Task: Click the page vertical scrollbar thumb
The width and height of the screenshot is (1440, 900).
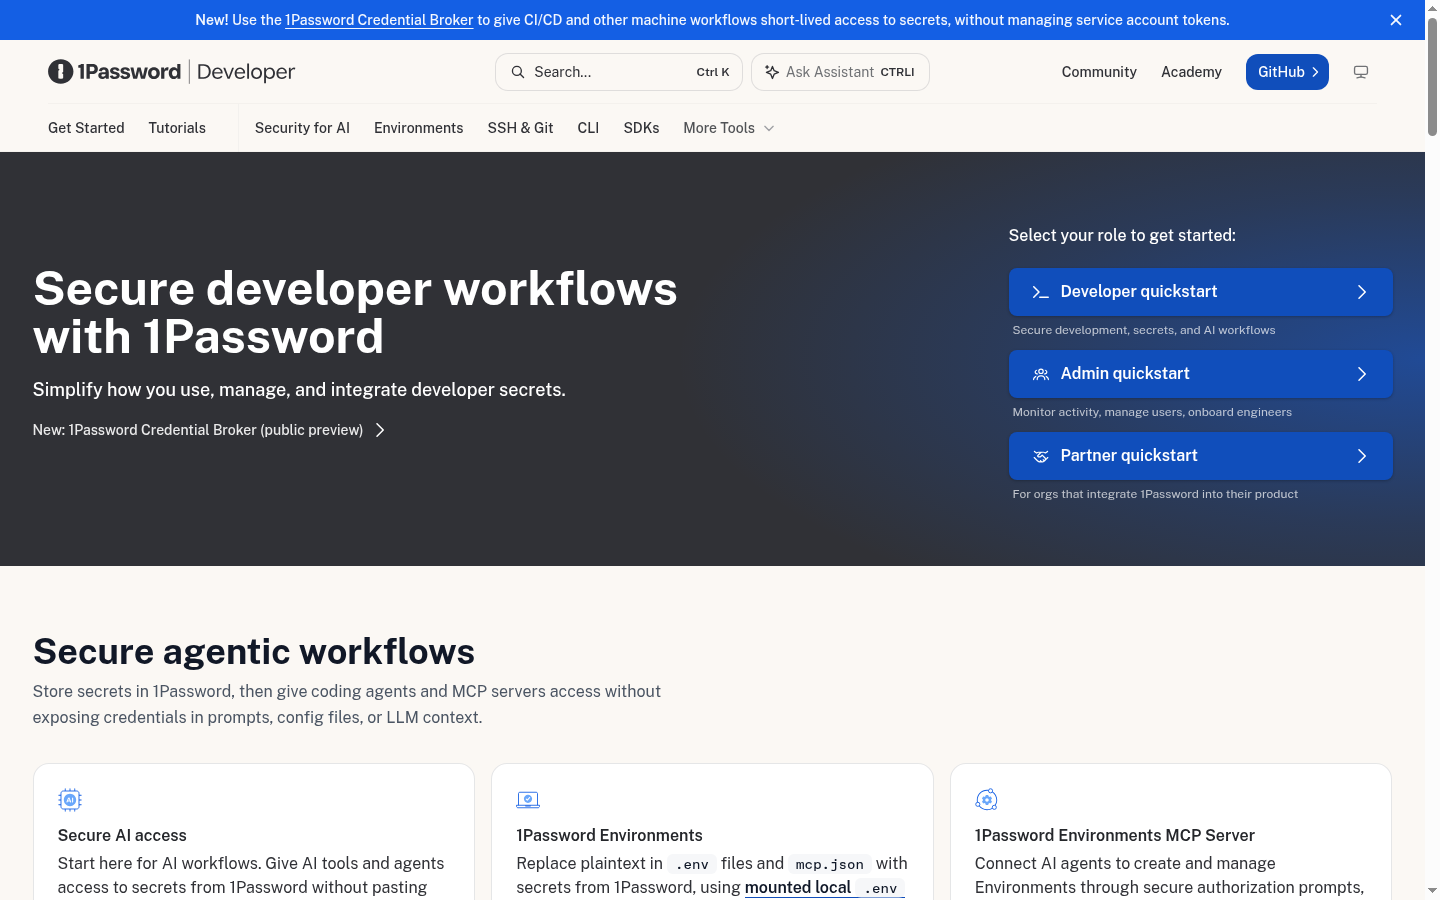Action: click(x=1432, y=76)
